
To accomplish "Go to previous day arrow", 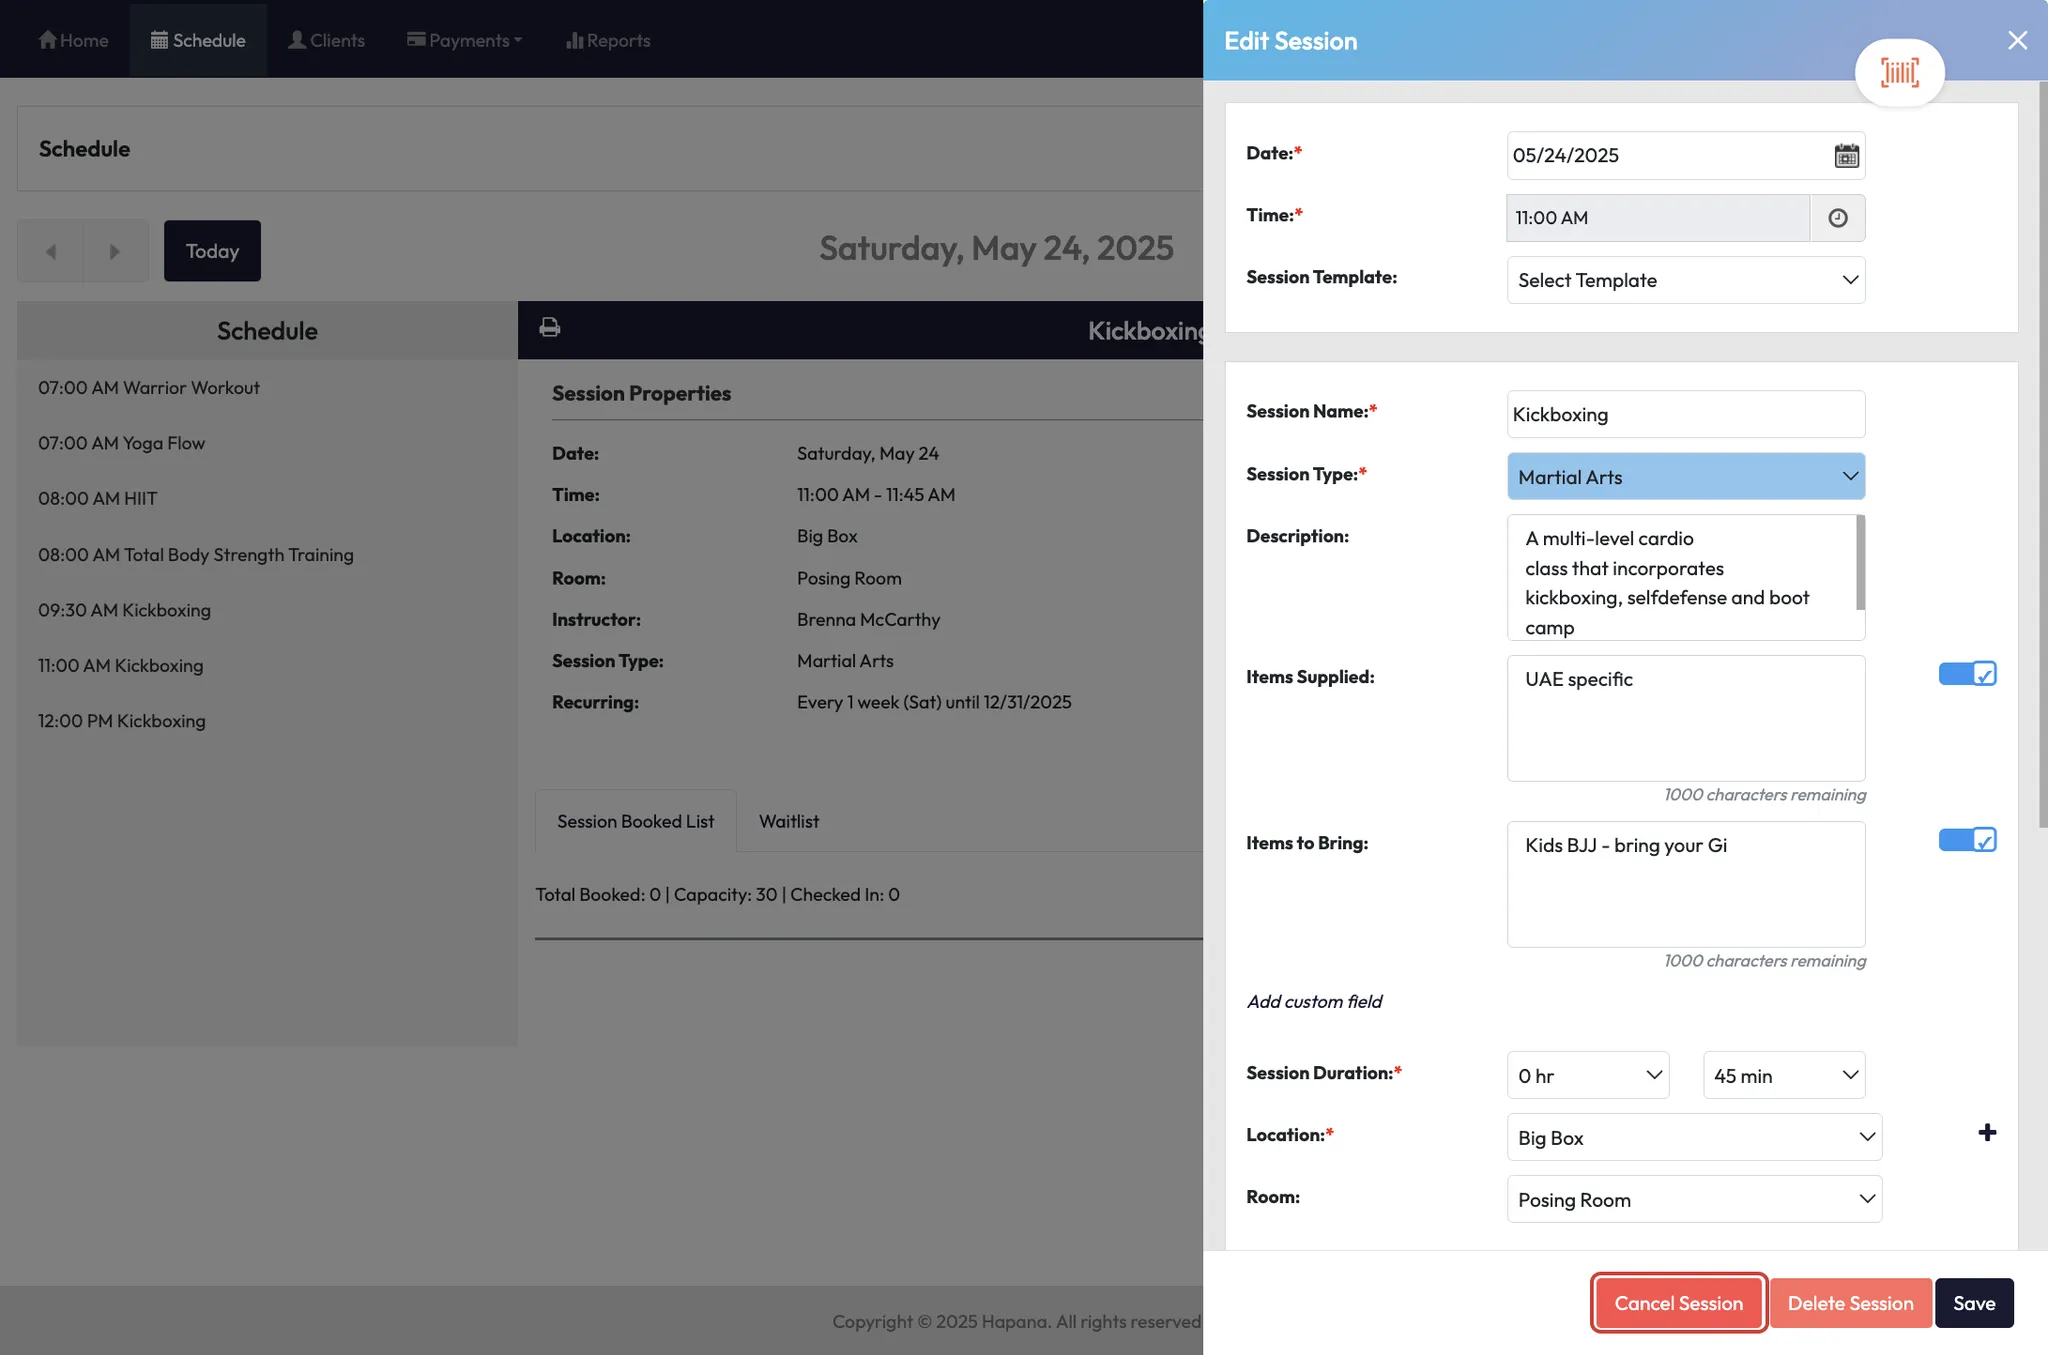I will click(x=51, y=251).
